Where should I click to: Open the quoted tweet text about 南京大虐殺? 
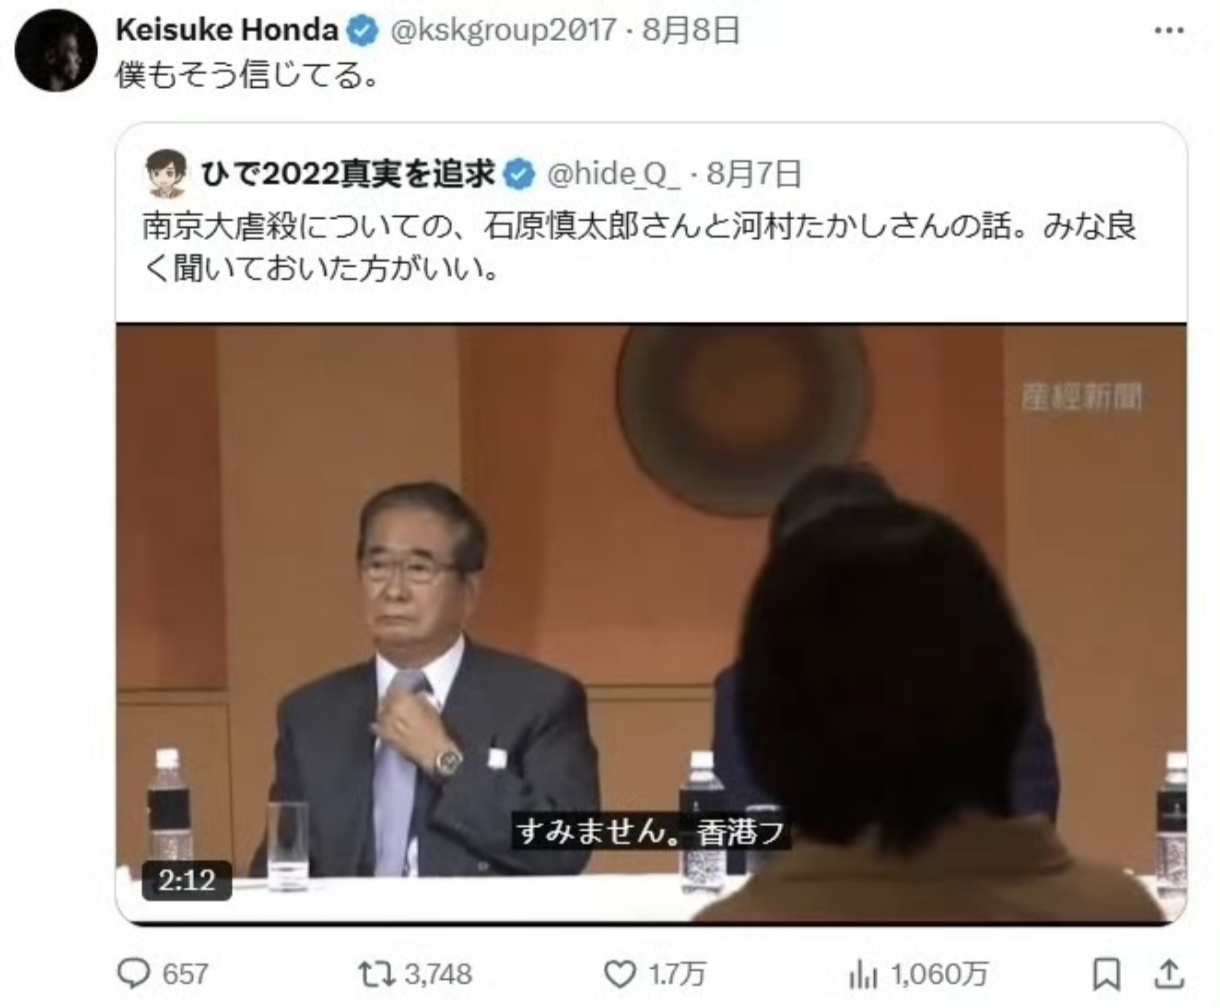click(640, 247)
